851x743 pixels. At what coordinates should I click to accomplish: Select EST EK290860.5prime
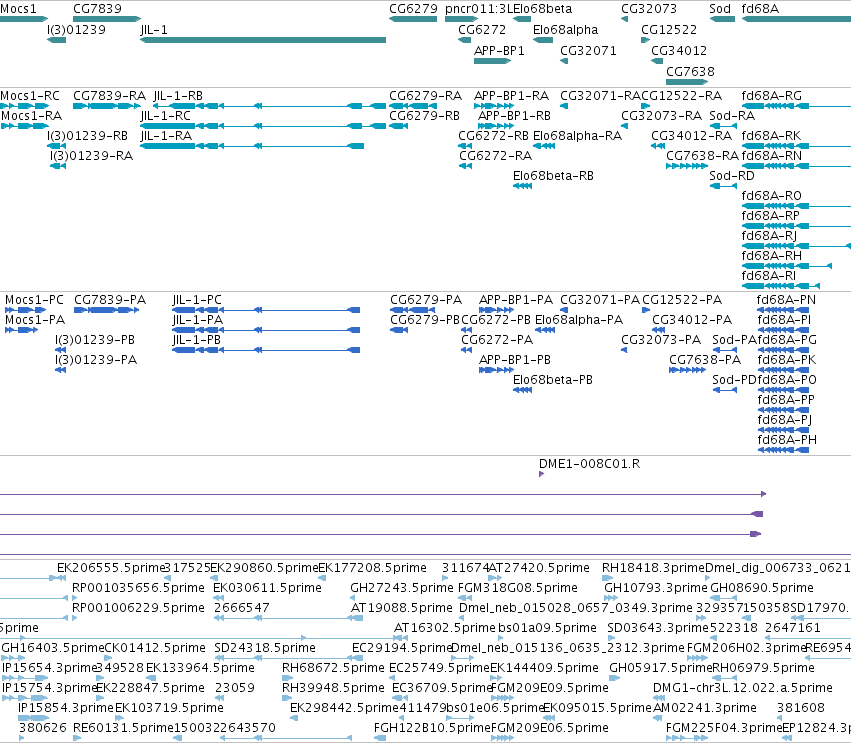[x=213, y=578]
